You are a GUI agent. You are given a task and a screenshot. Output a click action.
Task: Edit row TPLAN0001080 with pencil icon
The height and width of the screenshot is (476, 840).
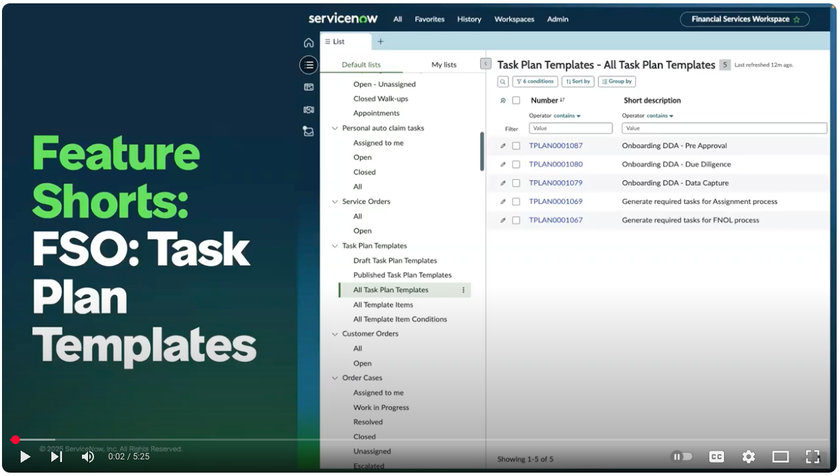(502, 164)
